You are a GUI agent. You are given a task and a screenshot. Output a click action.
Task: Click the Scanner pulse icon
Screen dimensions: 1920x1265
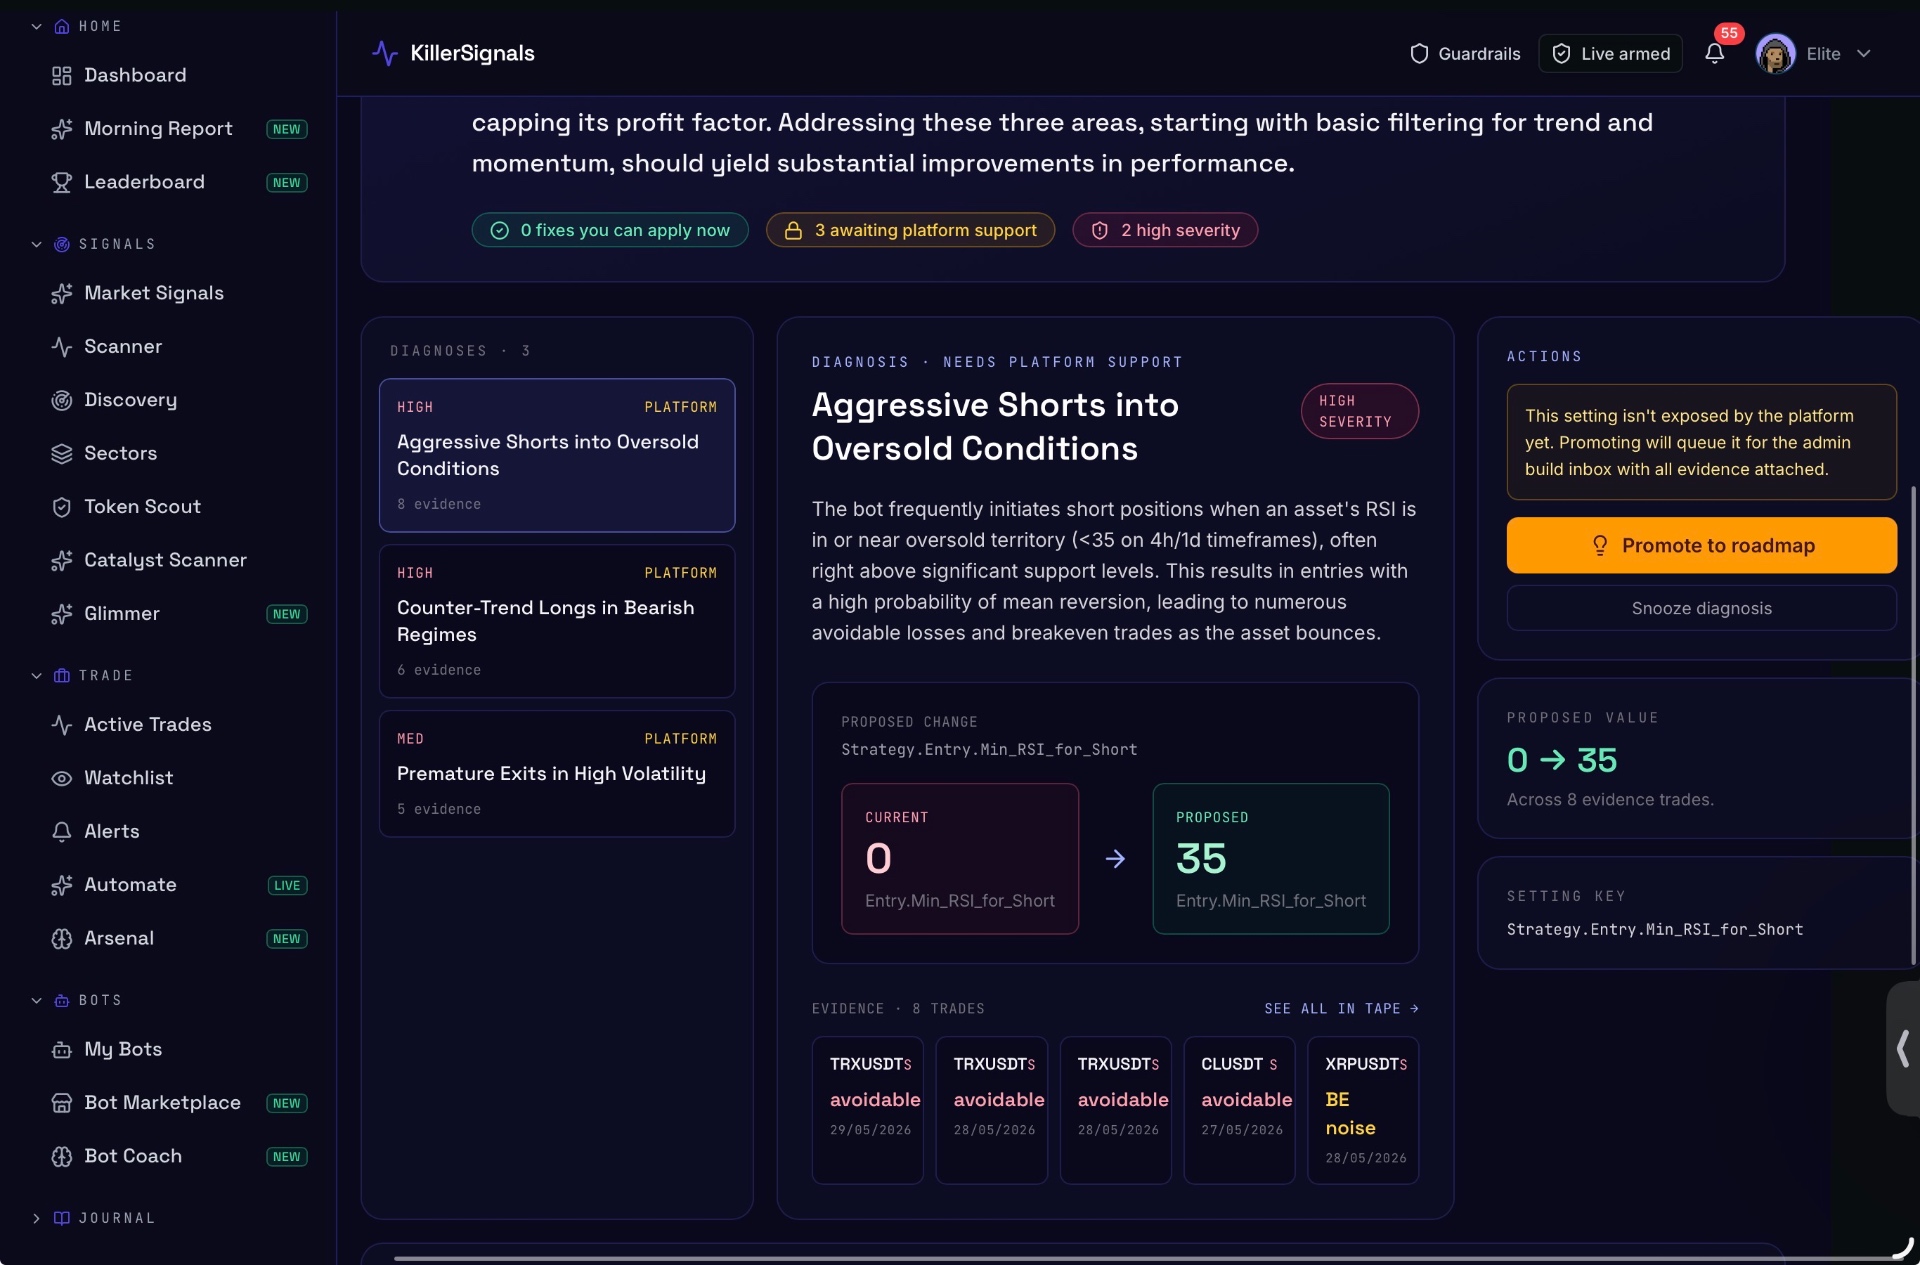click(x=62, y=347)
